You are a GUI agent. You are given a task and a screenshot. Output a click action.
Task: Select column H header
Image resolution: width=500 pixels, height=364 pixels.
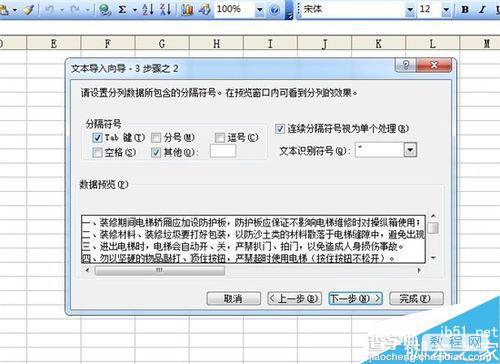tap(216, 43)
